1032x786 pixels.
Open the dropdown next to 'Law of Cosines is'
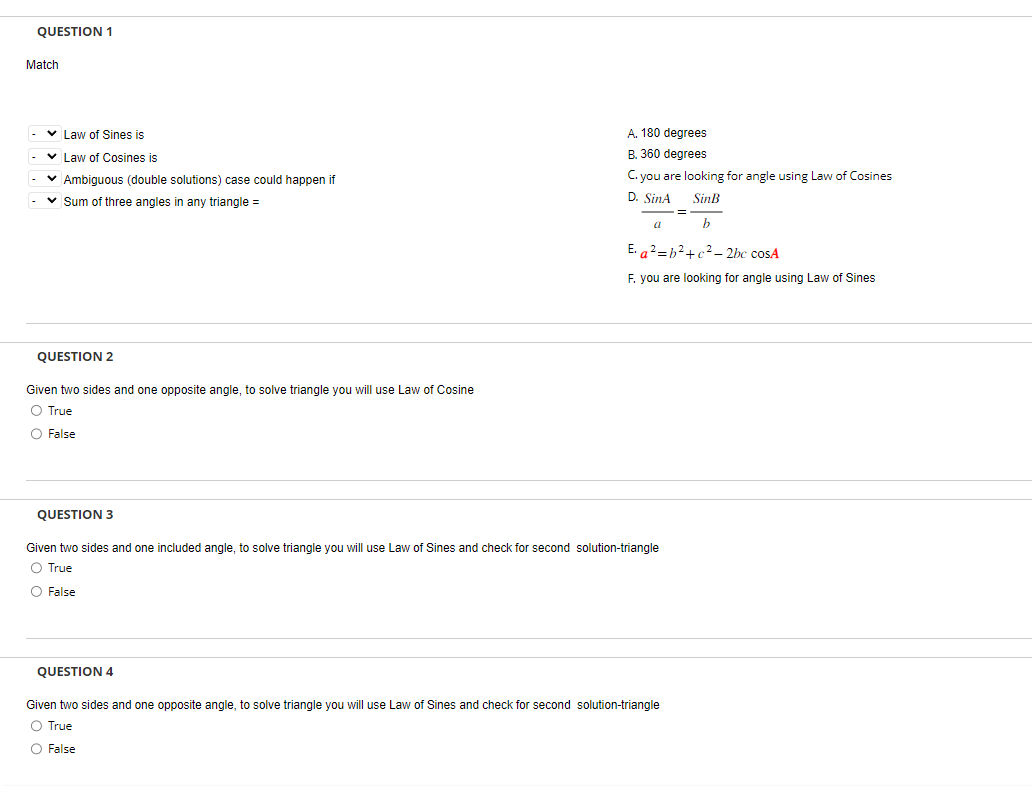[x=43, y=156]
